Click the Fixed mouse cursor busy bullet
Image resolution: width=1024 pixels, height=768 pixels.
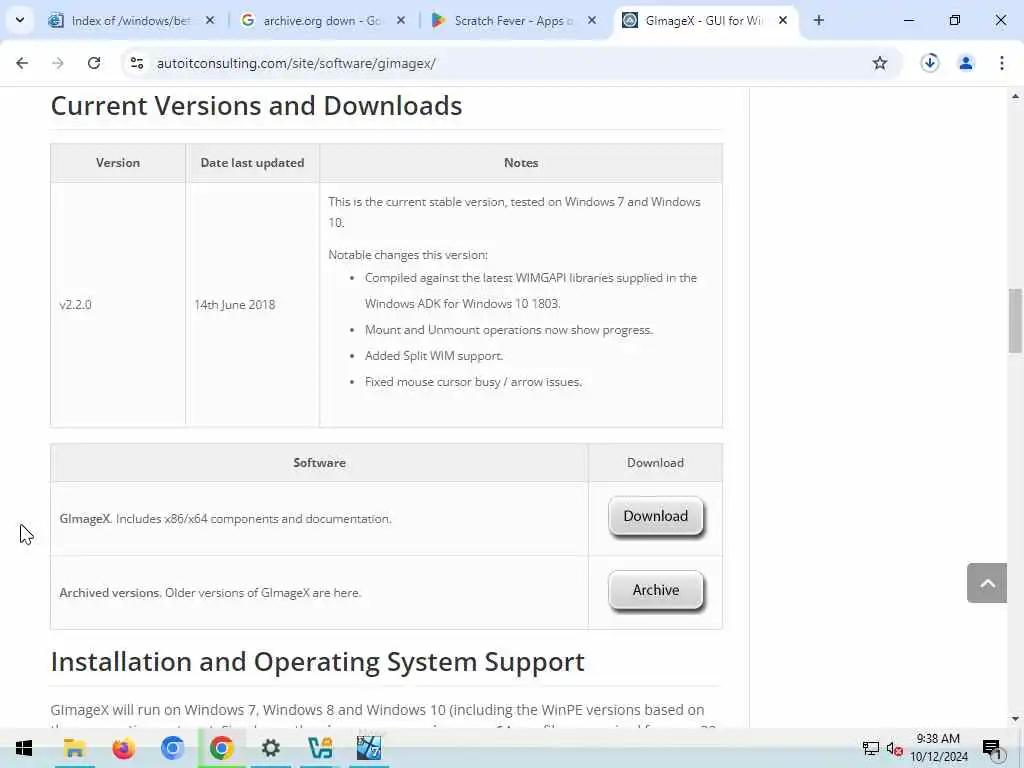tap(473, 382)
